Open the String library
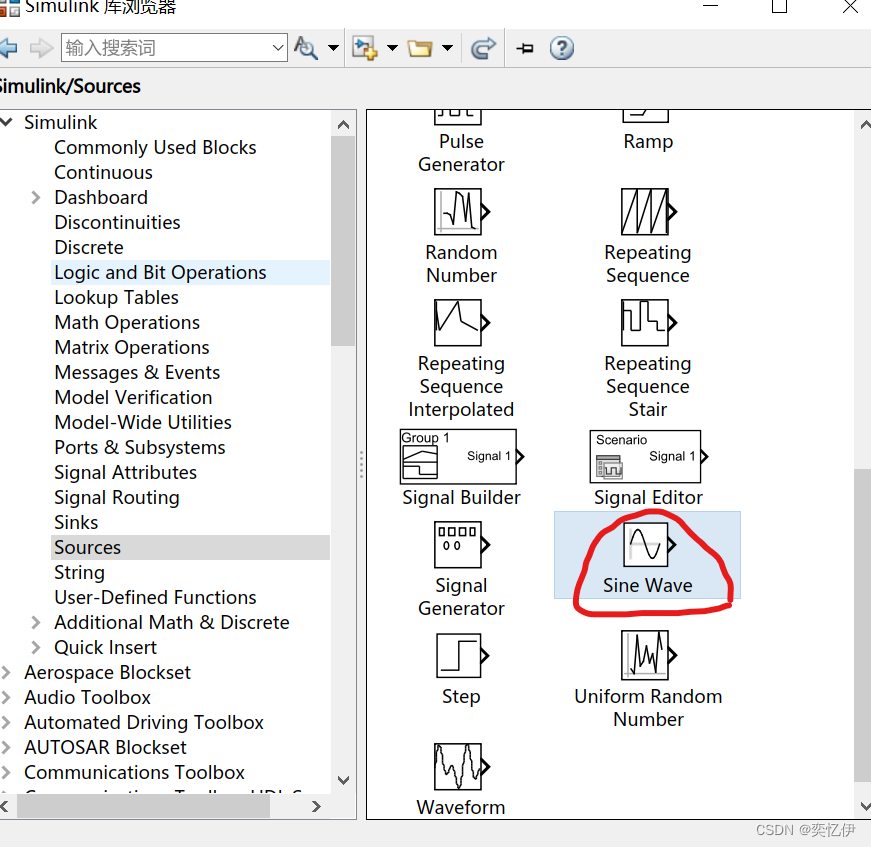 pyautogui.click(x=79, y=572)
